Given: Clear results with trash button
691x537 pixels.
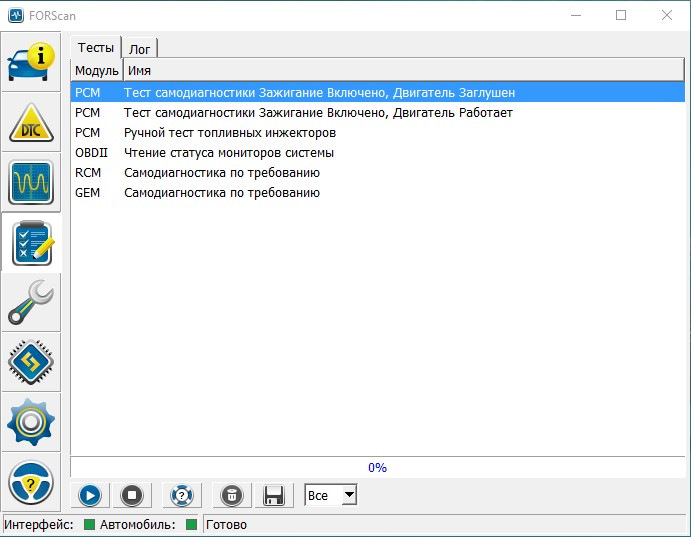Looking at the screenshot, I should [x=232, y=495].
